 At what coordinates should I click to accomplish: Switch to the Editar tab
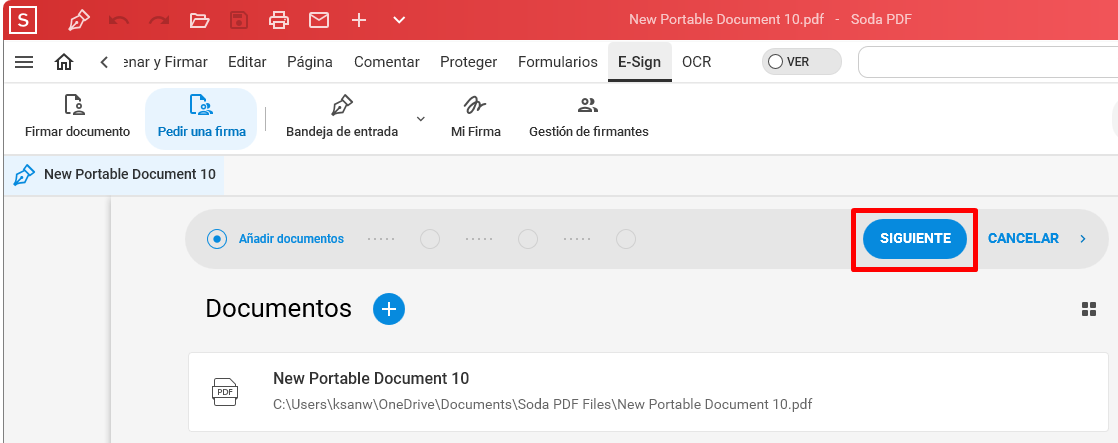tap(247, 62)
